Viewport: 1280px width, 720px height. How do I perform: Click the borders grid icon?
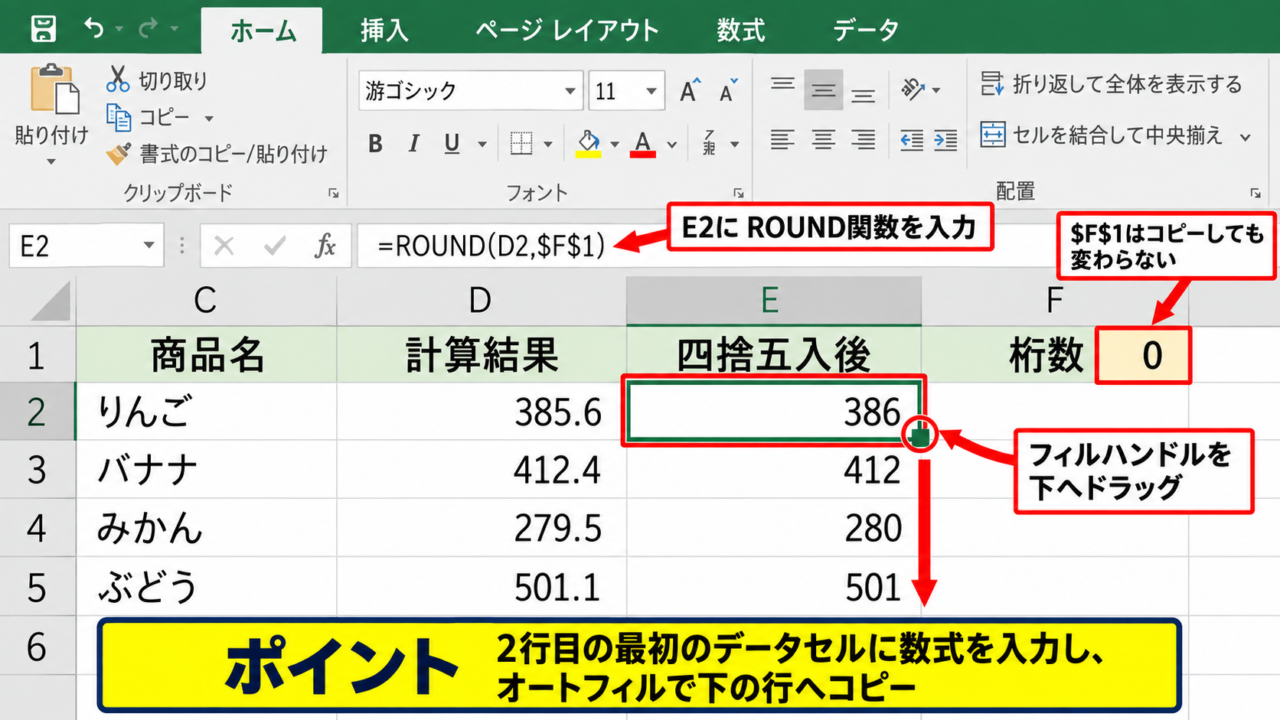(521, 144)
